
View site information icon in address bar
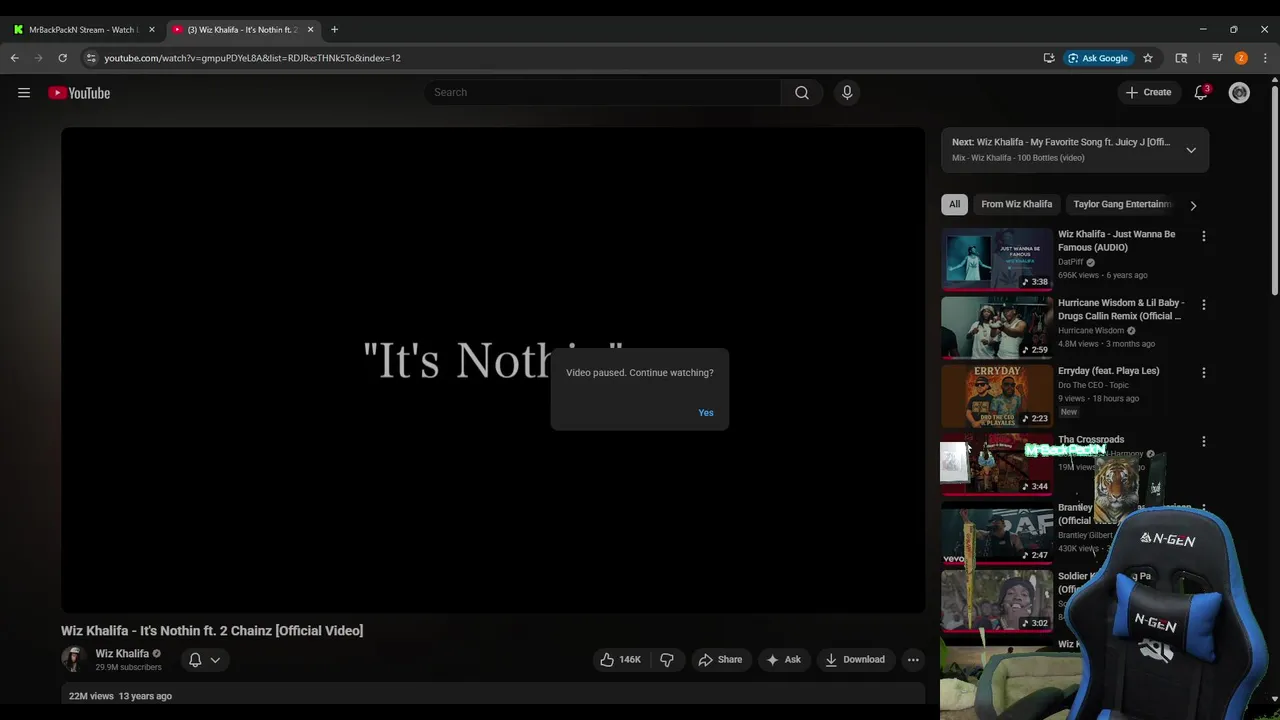91,58
